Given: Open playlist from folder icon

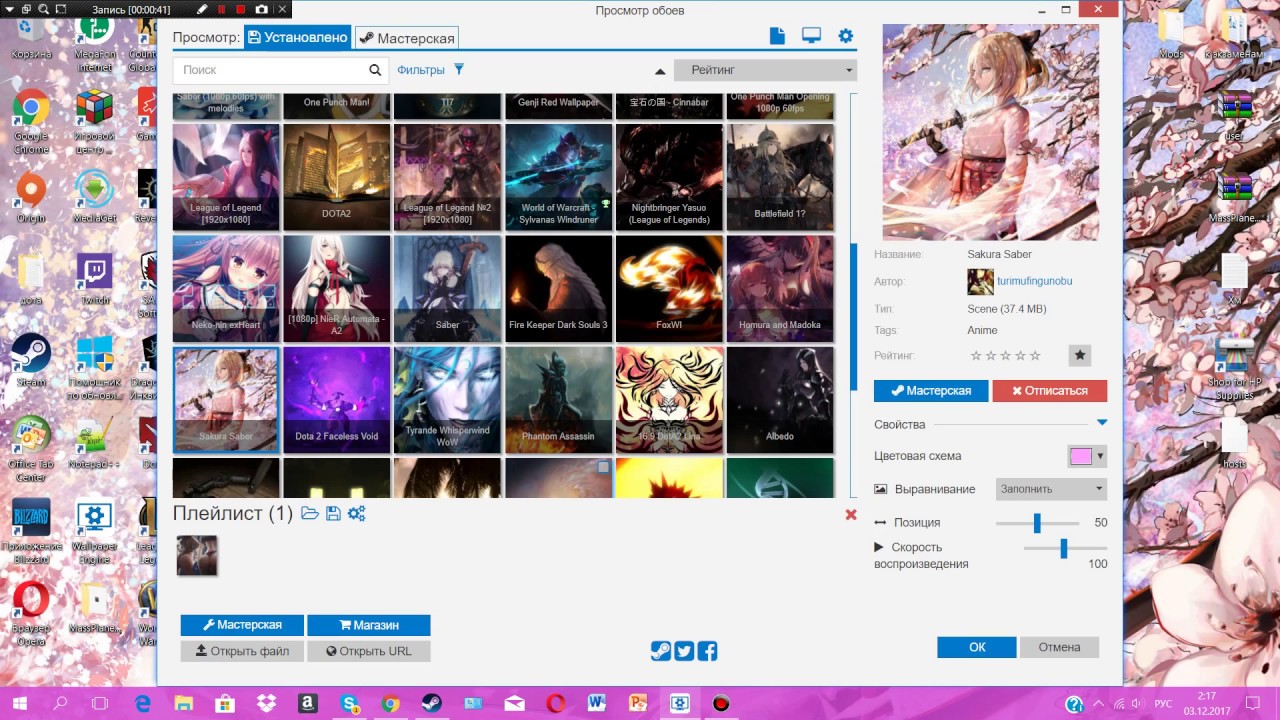Looking at the screenshot, I should click(310, 513).
